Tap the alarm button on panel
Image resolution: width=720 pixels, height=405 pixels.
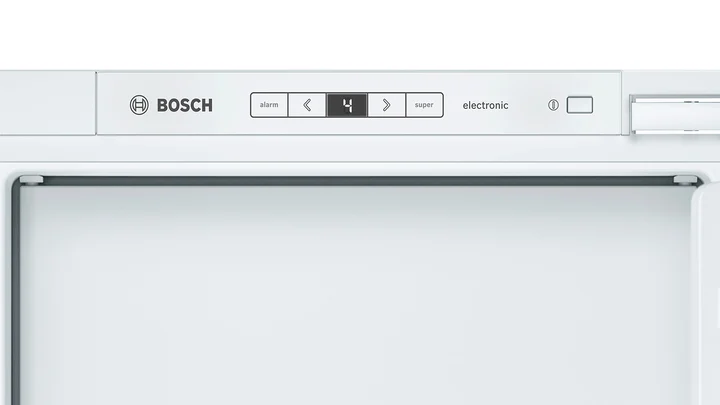point(269,105)
